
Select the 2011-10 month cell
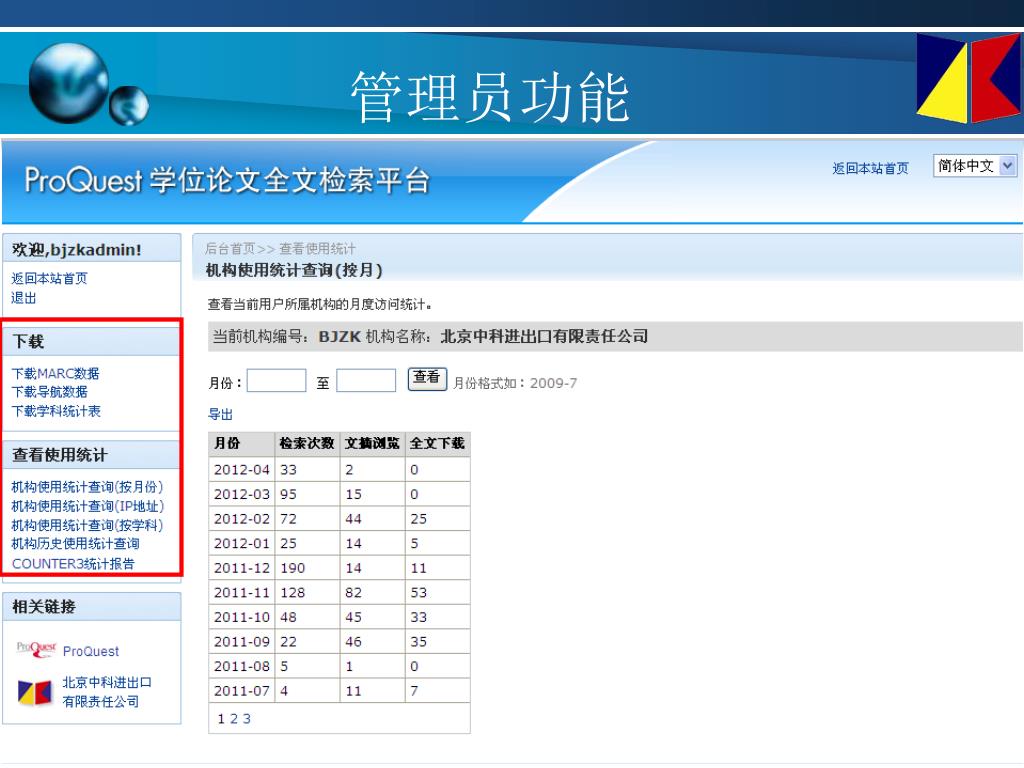tap(242, 617)
